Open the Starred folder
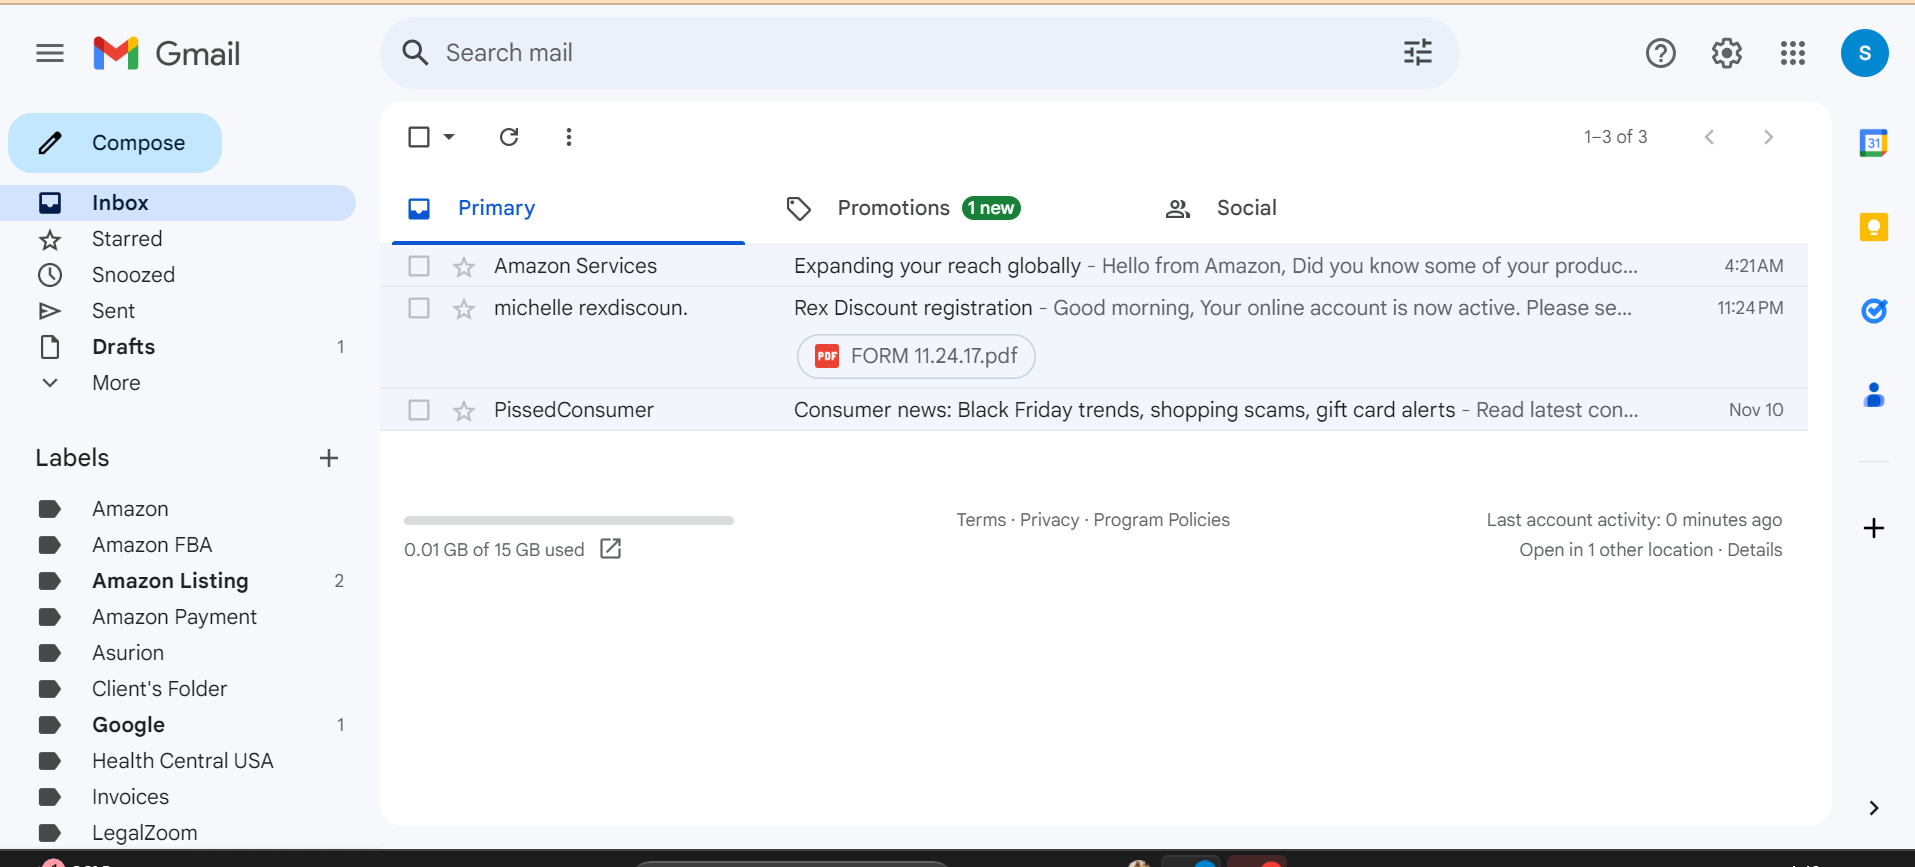Viewport: 1915px width, 867px height. click(178, 239)
